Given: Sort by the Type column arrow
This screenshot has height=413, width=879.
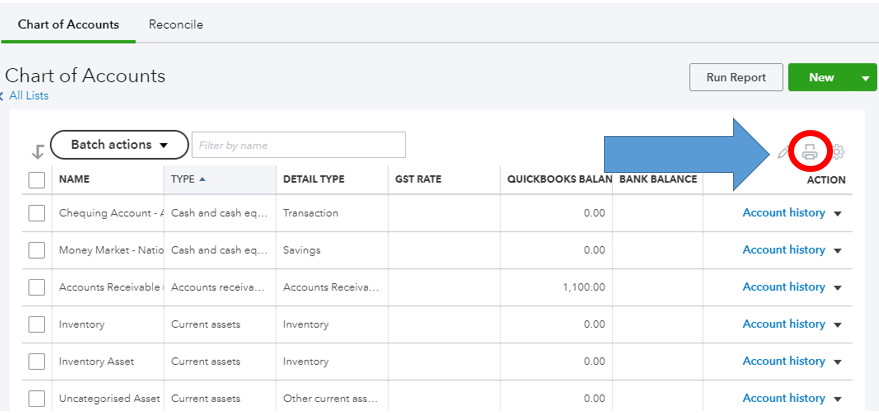Looking at the screenshot, I should [203, 180].
